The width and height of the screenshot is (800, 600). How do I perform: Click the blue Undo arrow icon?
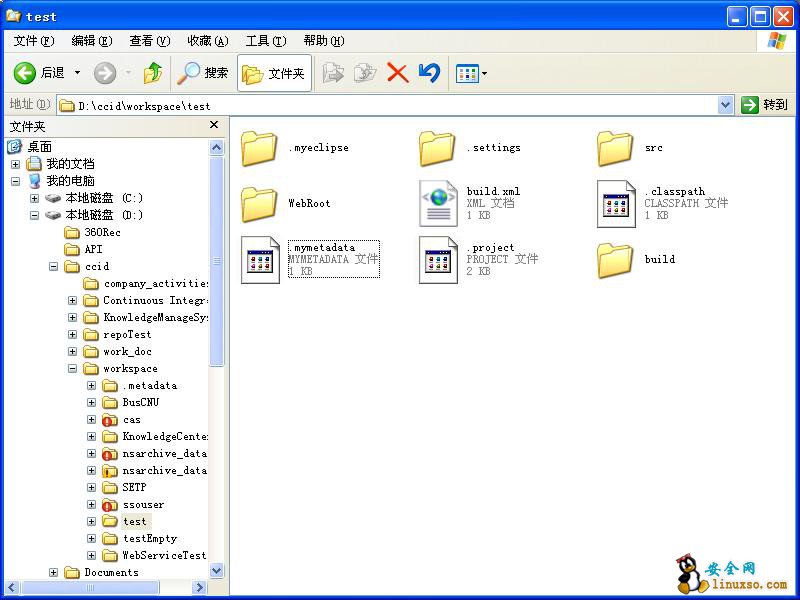coord(429,73)
